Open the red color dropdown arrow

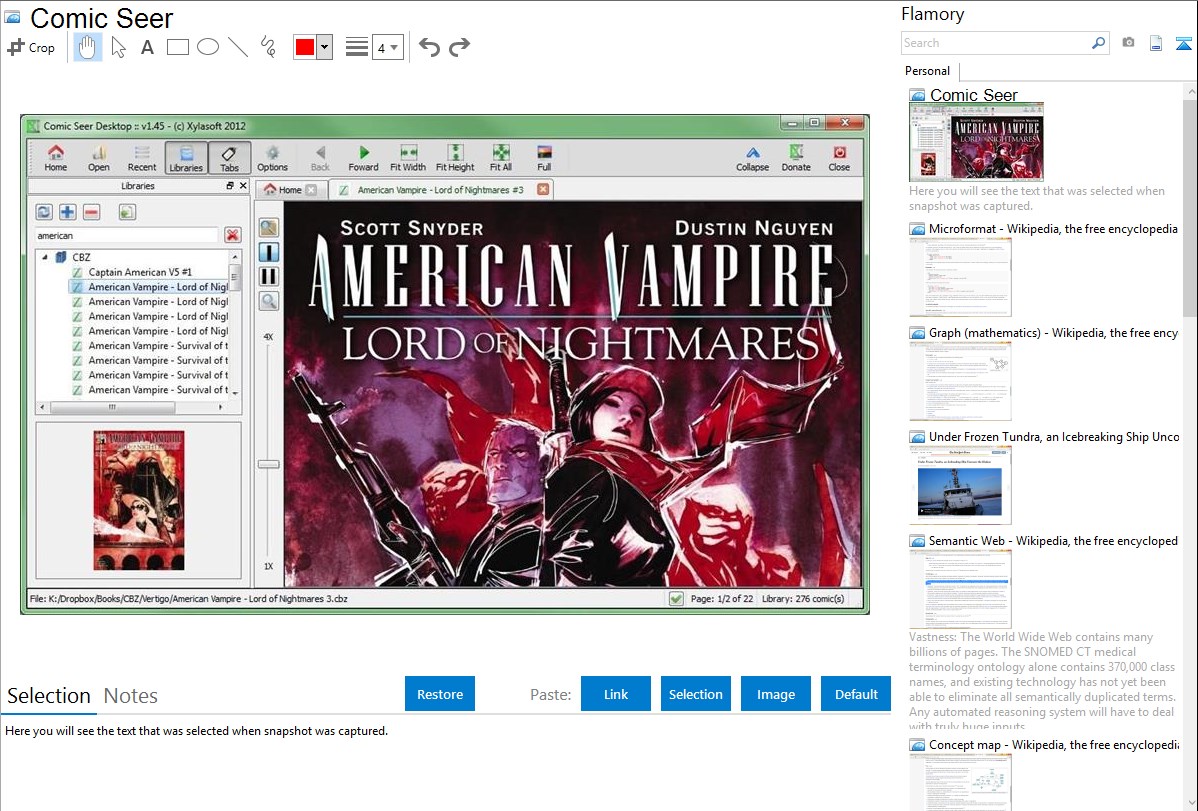(324, 47)
